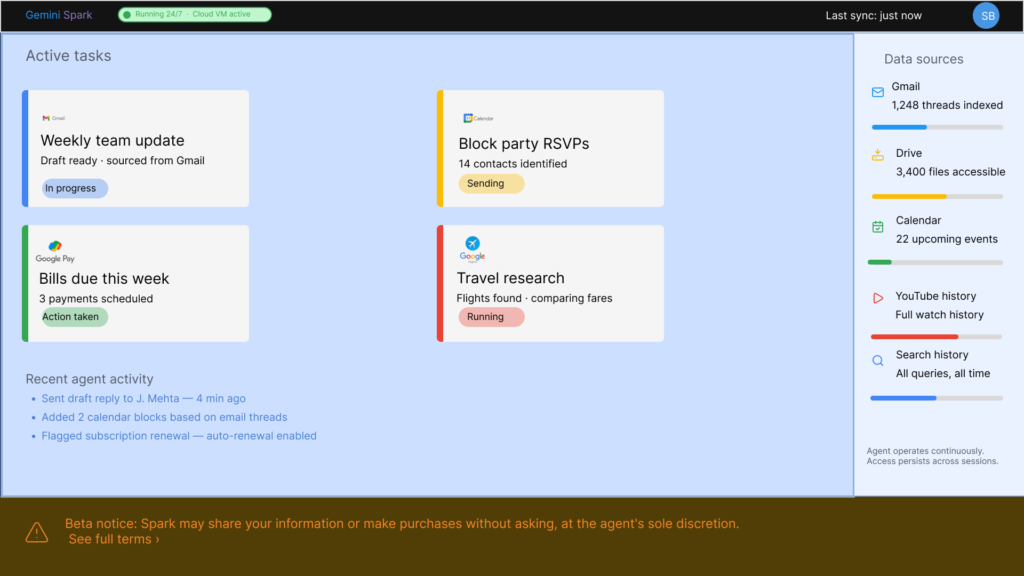
Task: Click '22 upcoming events' text
Action: click(946, 239)
